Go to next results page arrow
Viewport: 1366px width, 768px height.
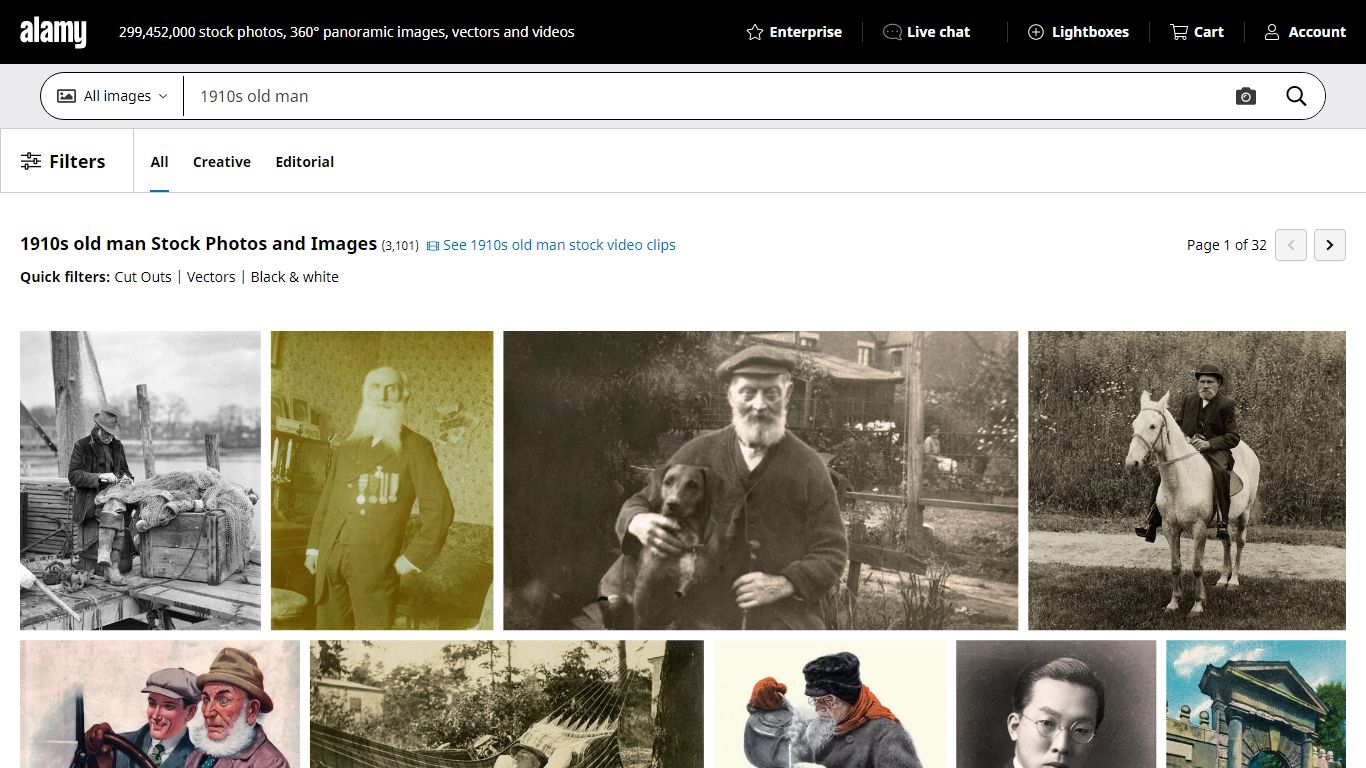[x=1329, y=245]
